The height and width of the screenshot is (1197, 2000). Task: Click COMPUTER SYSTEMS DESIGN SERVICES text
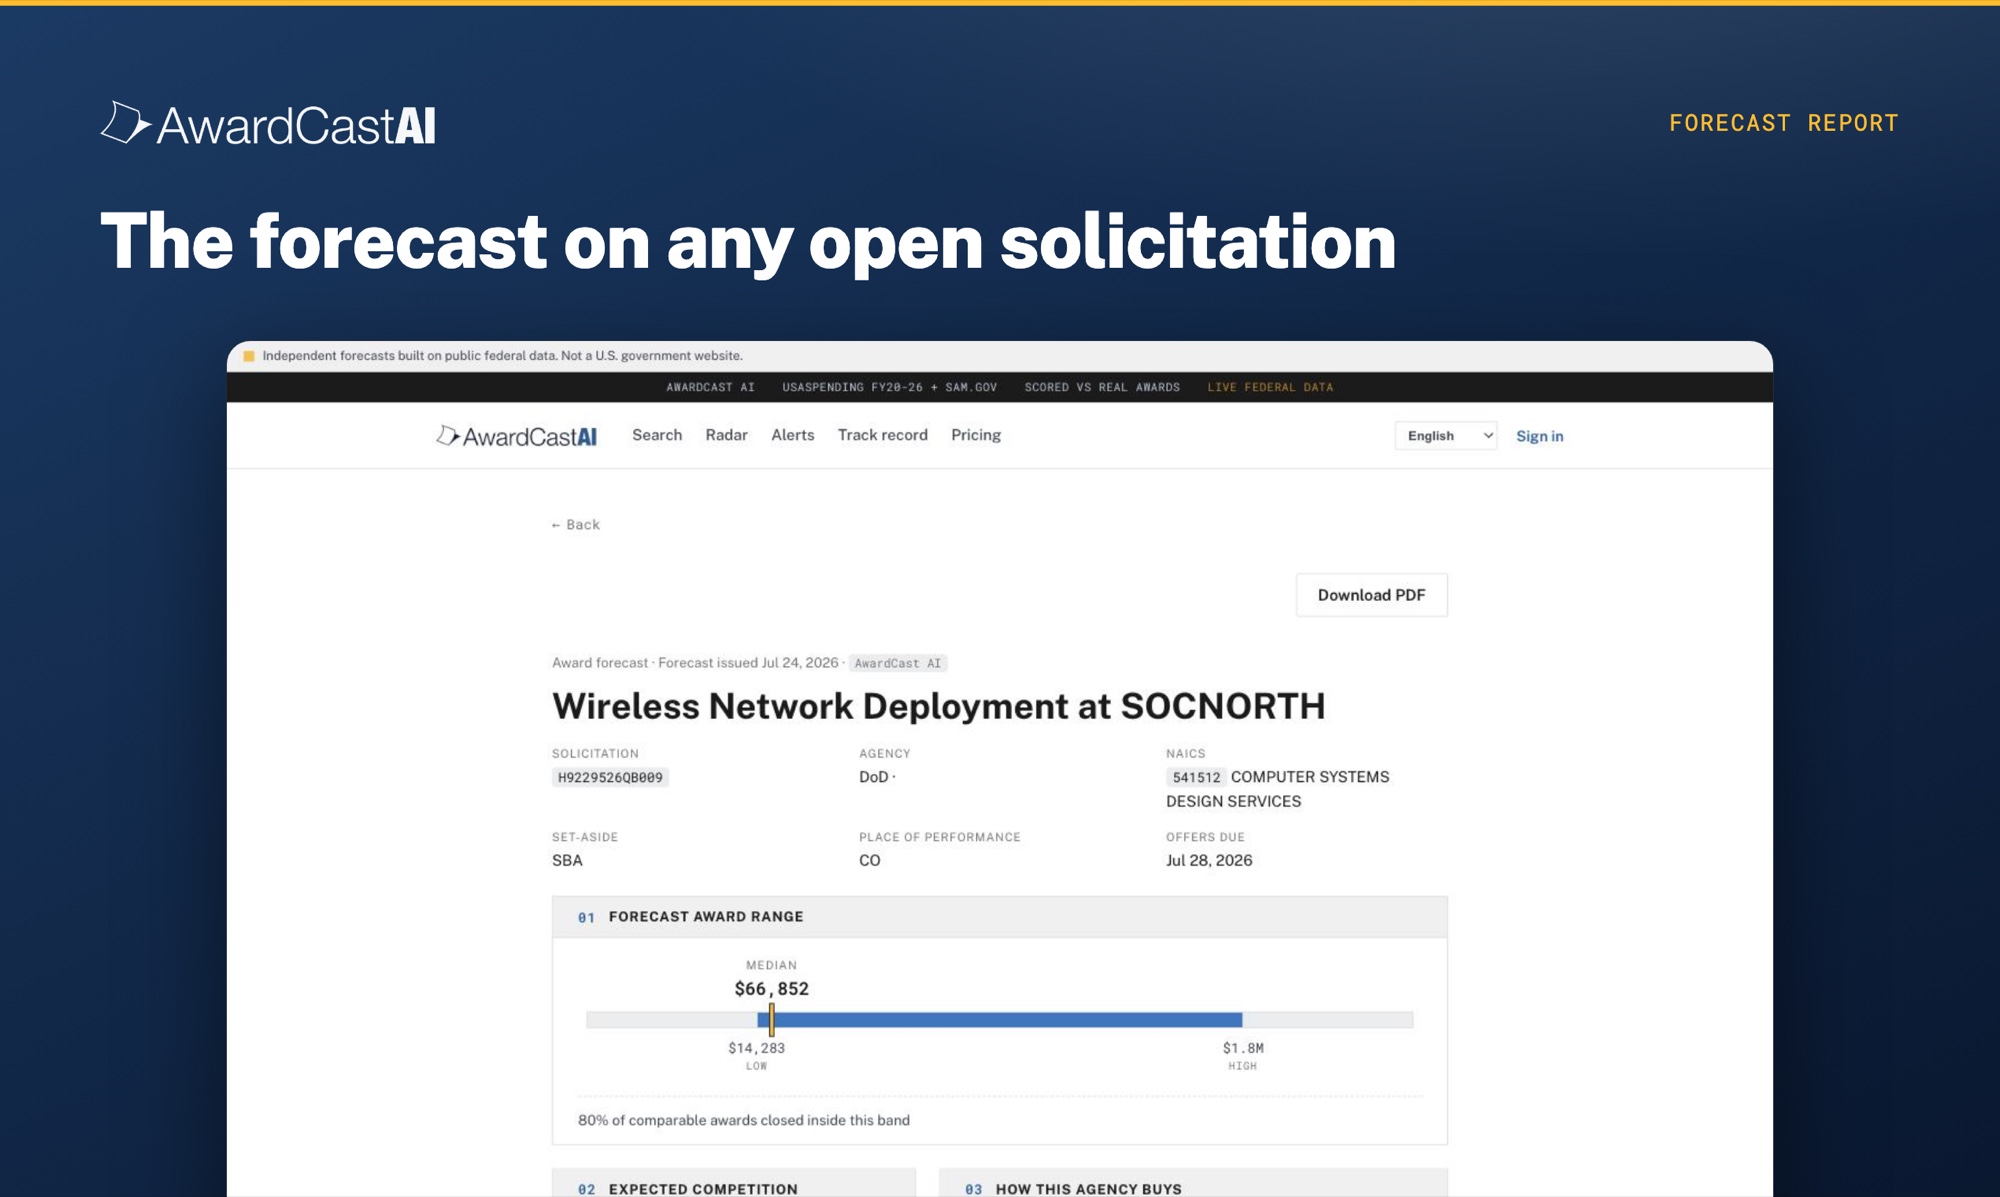click(x=1278, y=789)
